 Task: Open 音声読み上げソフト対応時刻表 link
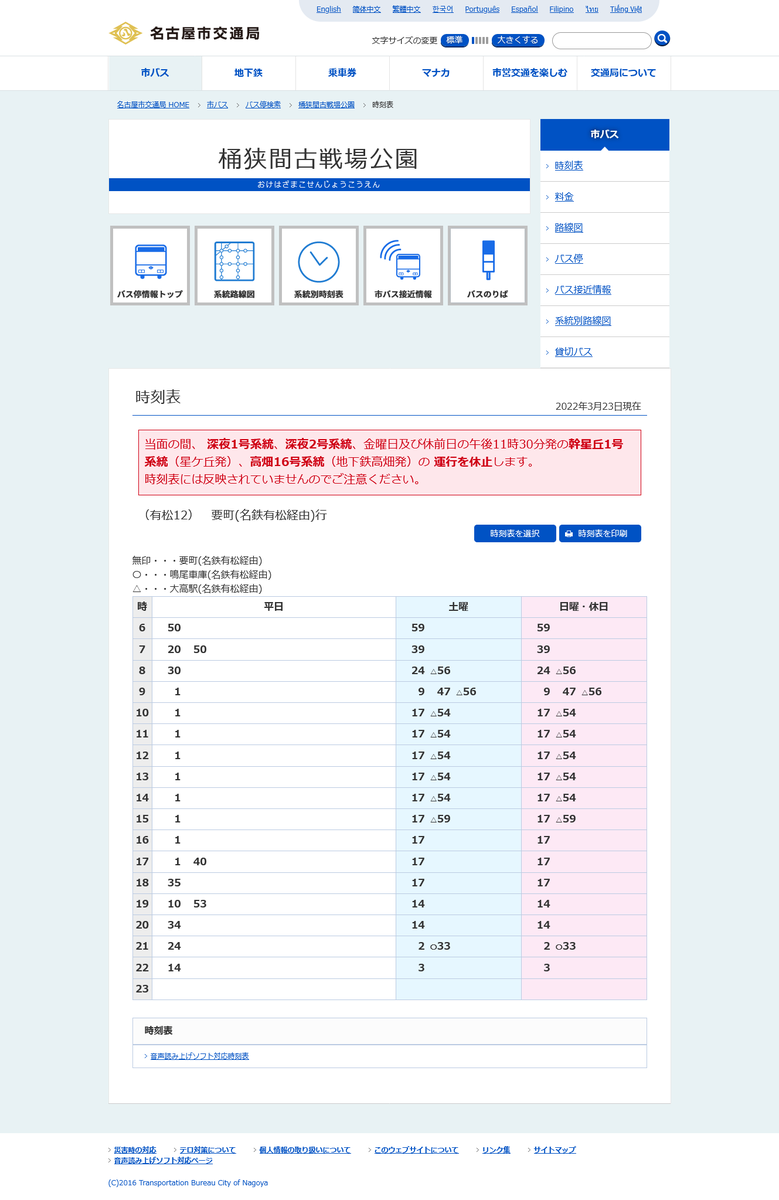tap(199, 1056)
